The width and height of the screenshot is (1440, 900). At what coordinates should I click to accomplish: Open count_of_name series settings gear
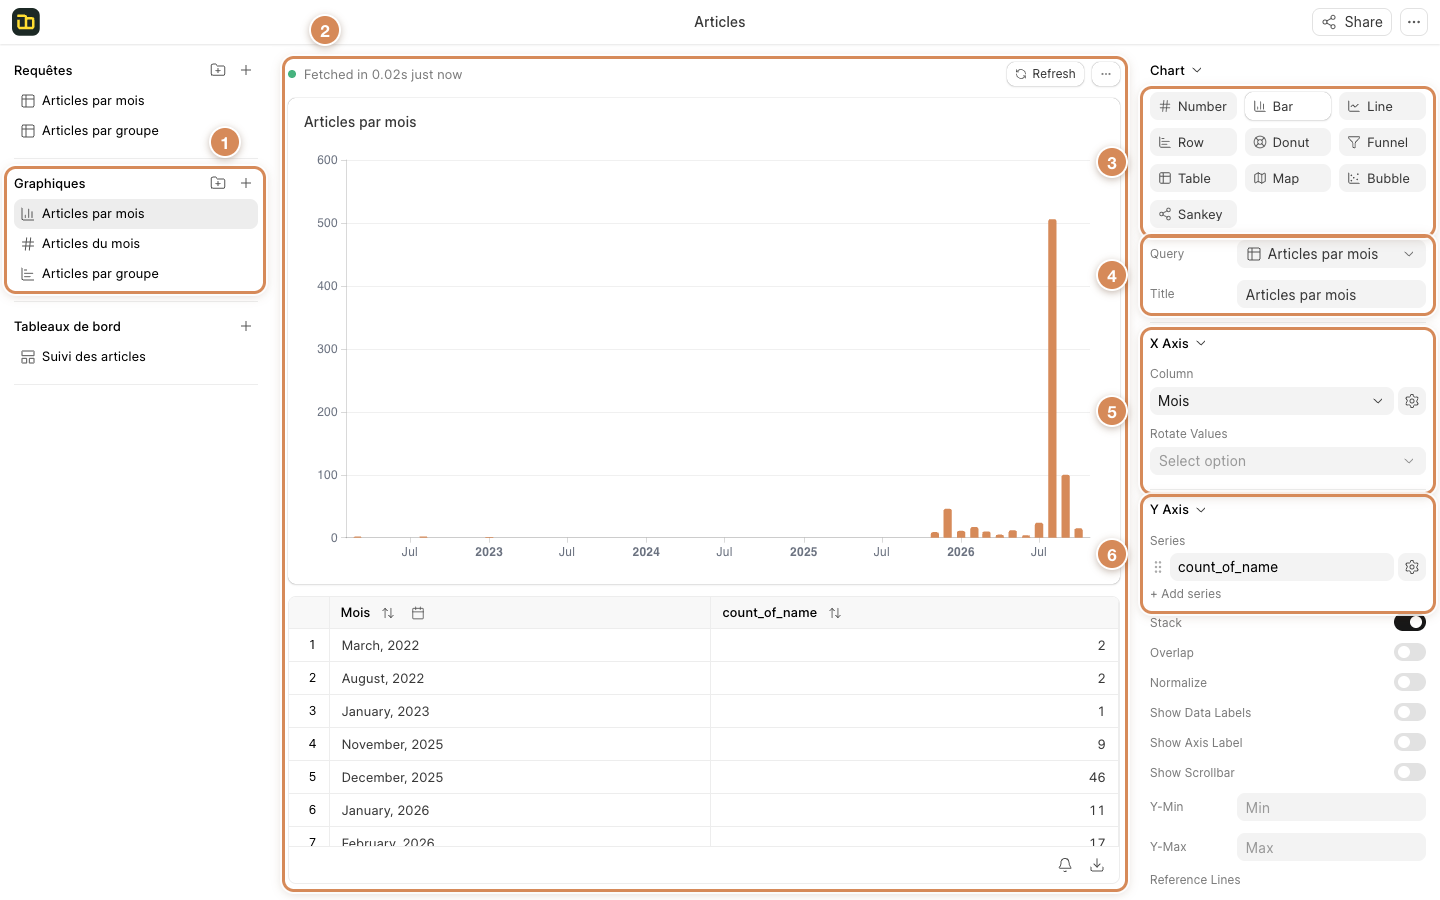click(1412, 567)
